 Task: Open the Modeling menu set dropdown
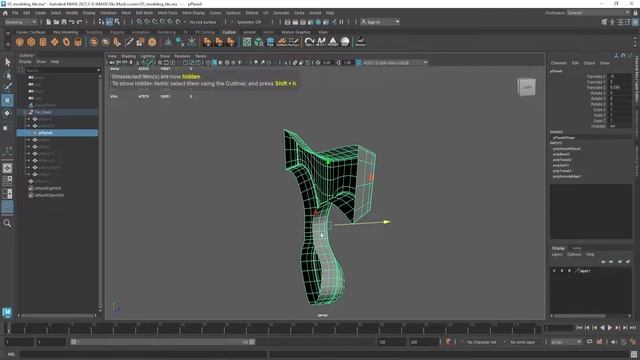[20, 22]
